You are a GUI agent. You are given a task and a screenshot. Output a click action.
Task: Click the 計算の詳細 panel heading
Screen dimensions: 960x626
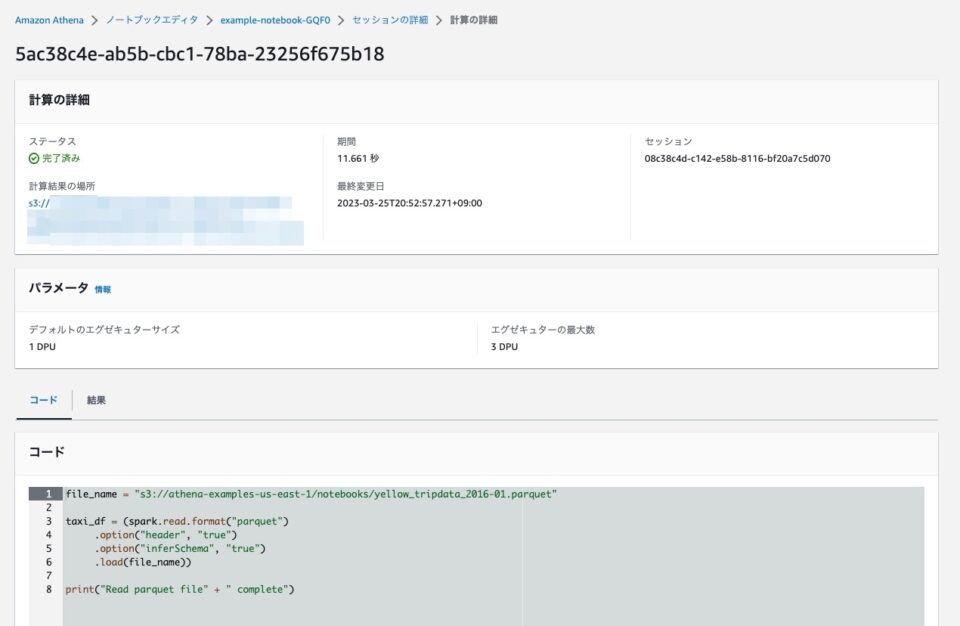point(59,100)
